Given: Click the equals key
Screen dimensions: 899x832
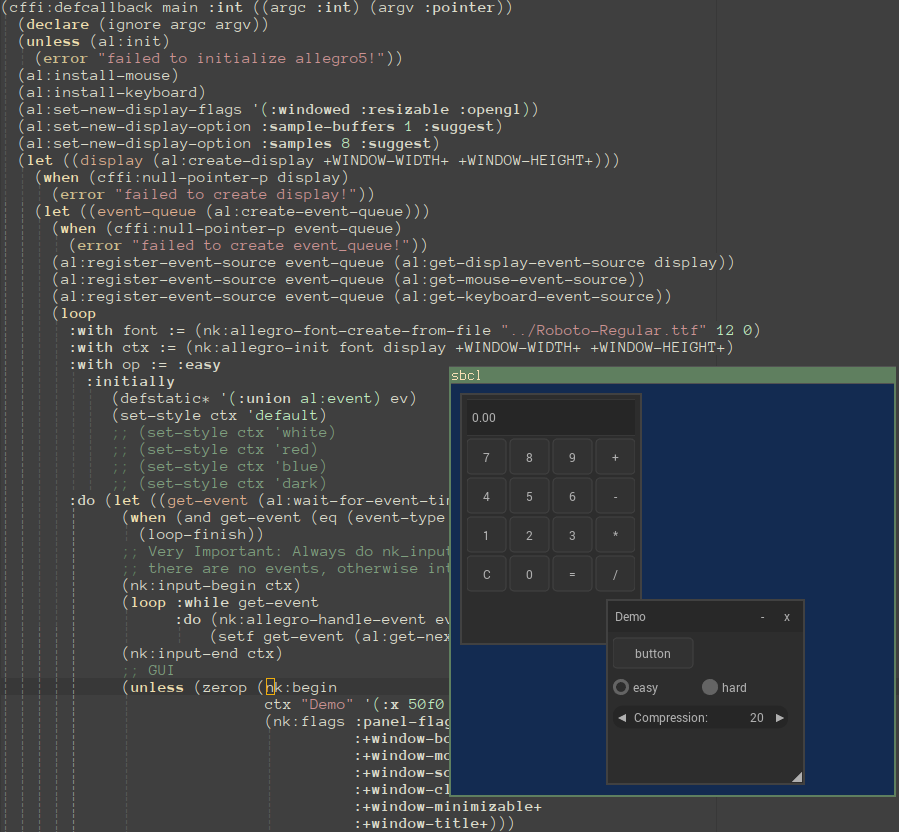Looking at the screenshot, I should pos(572,575).
